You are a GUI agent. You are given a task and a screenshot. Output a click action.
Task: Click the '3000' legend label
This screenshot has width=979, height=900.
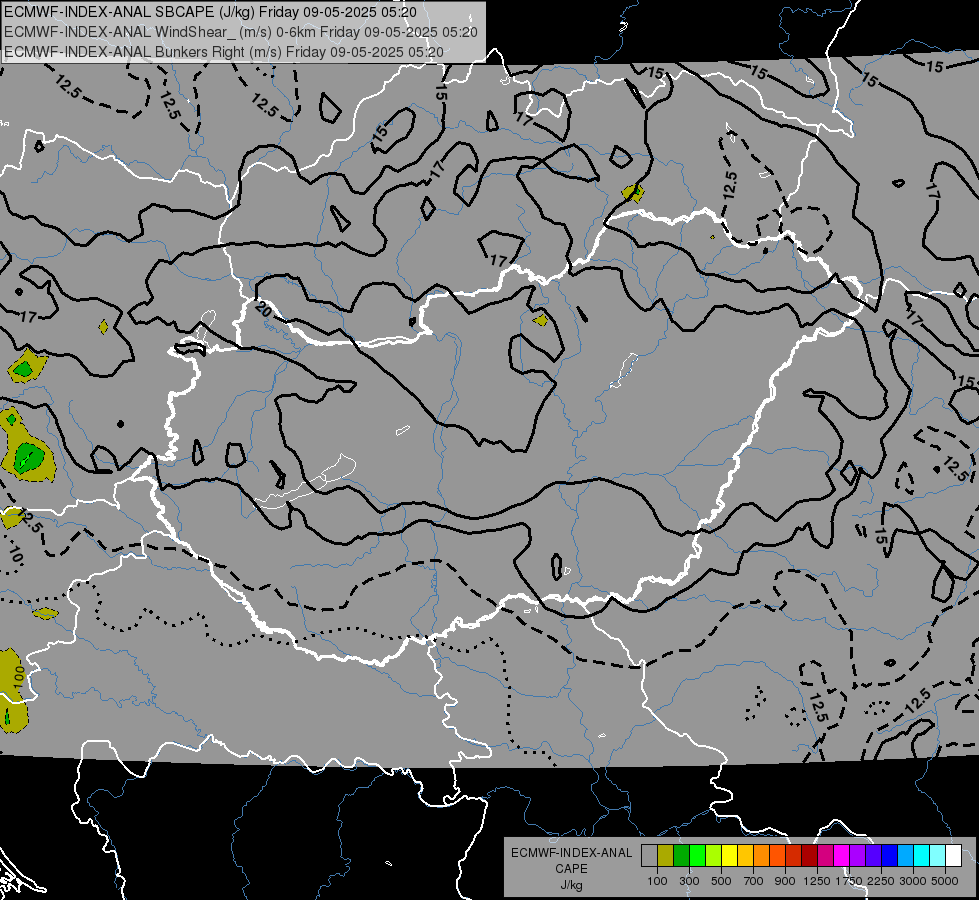click(x=912, y=881)
